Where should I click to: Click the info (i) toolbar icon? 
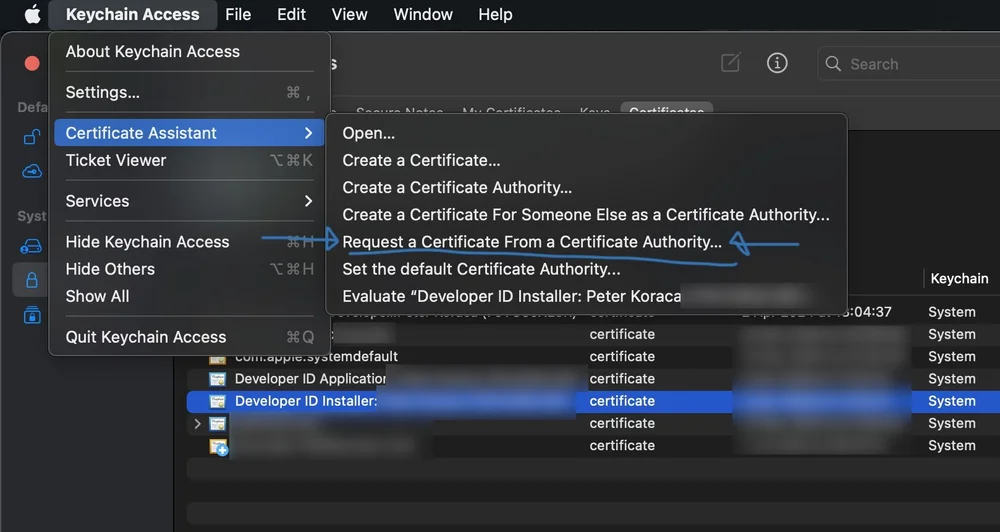click(x=777, y=63)
